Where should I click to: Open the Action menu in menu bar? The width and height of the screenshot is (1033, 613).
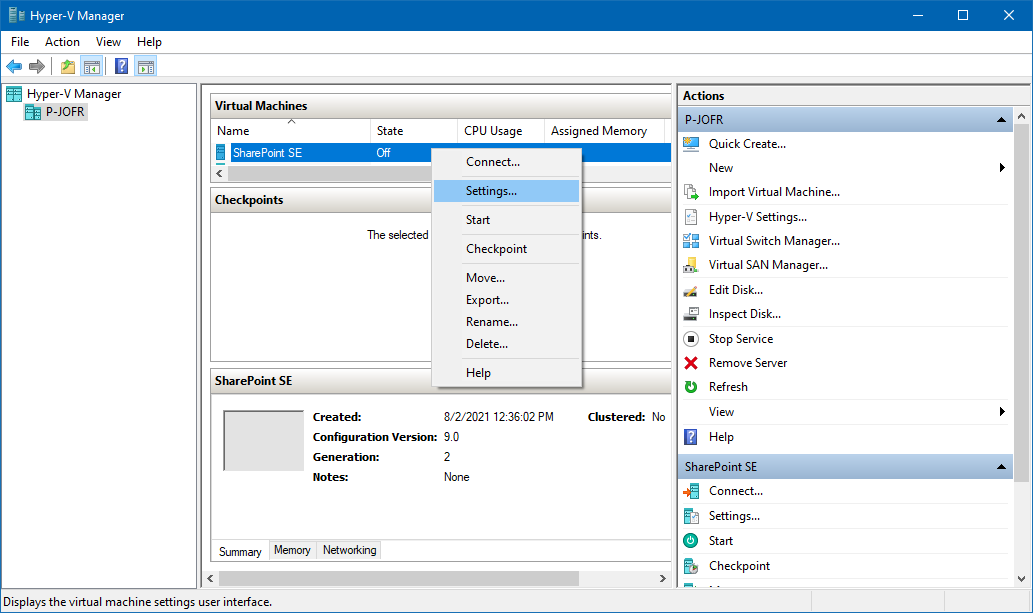click(62, 42)
